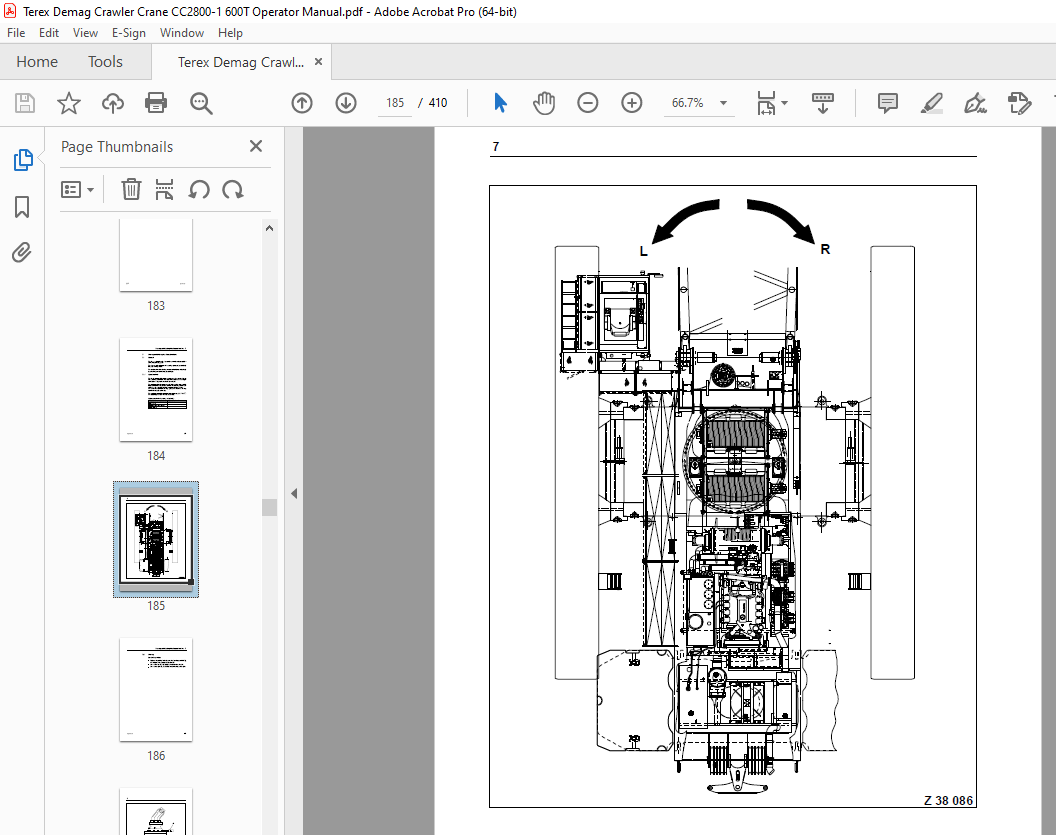Viewport: 1056px width, 835px height.
Task: Open Page Thumbnails pane from sidebar
Action: pyautogui.click(x=23, y=160)
